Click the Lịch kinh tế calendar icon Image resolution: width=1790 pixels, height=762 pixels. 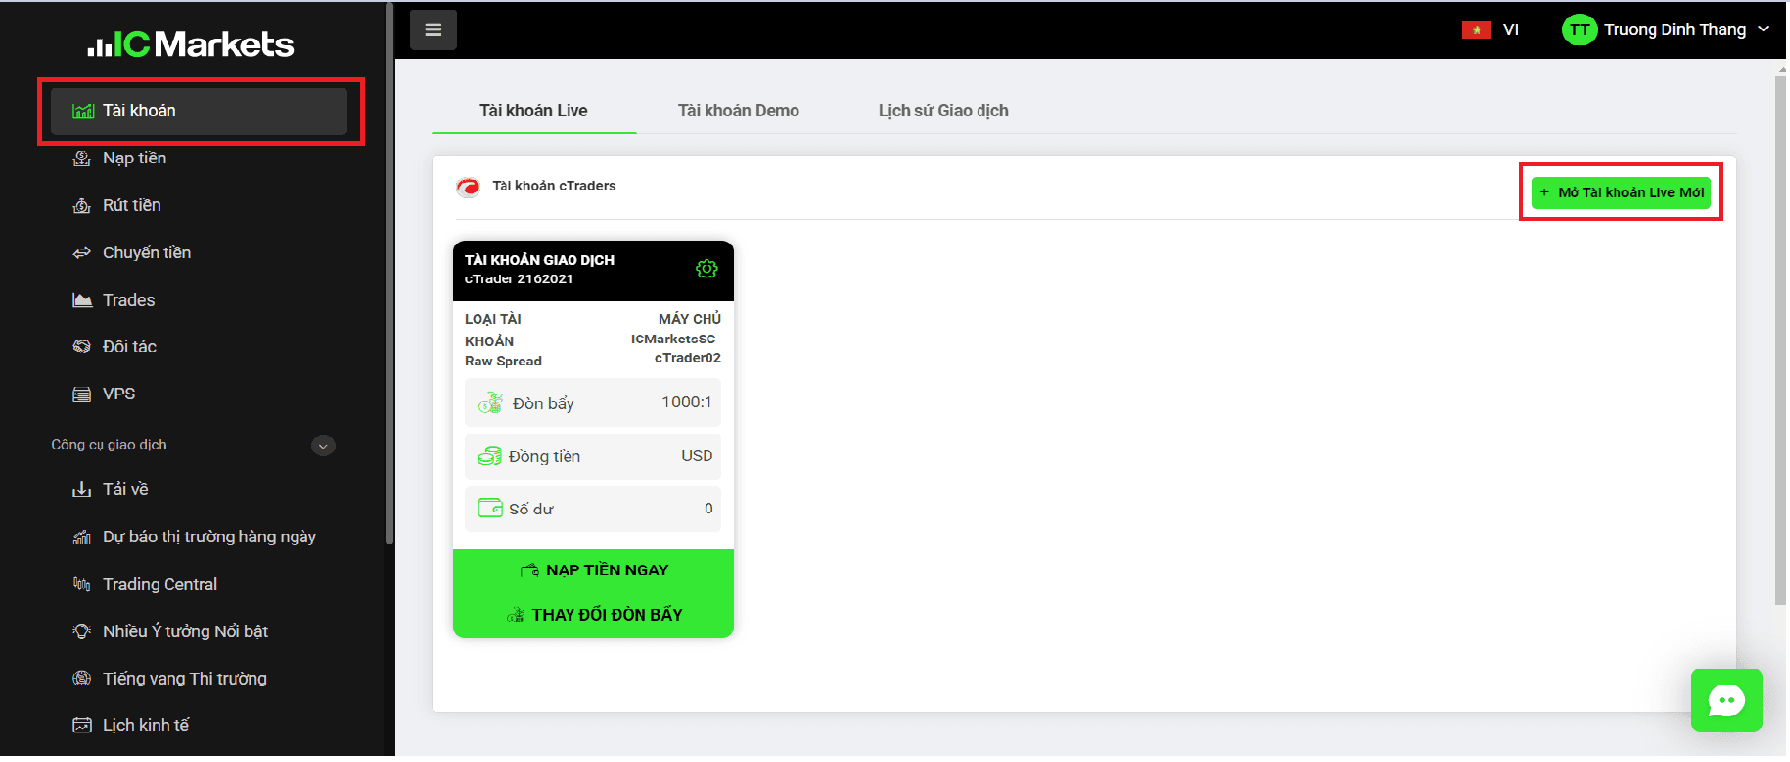[82, 725]
